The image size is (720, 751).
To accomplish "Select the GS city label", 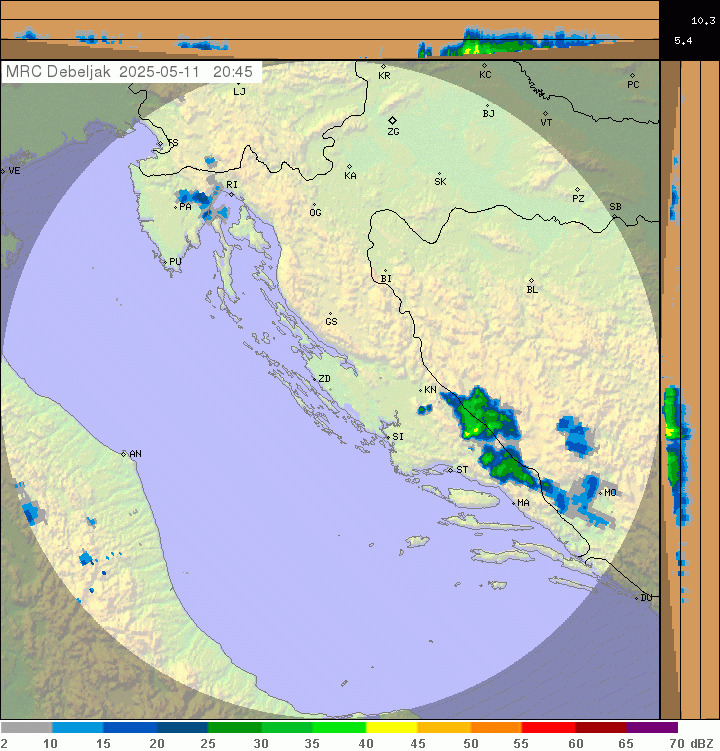I will click(x=331, y=321).
